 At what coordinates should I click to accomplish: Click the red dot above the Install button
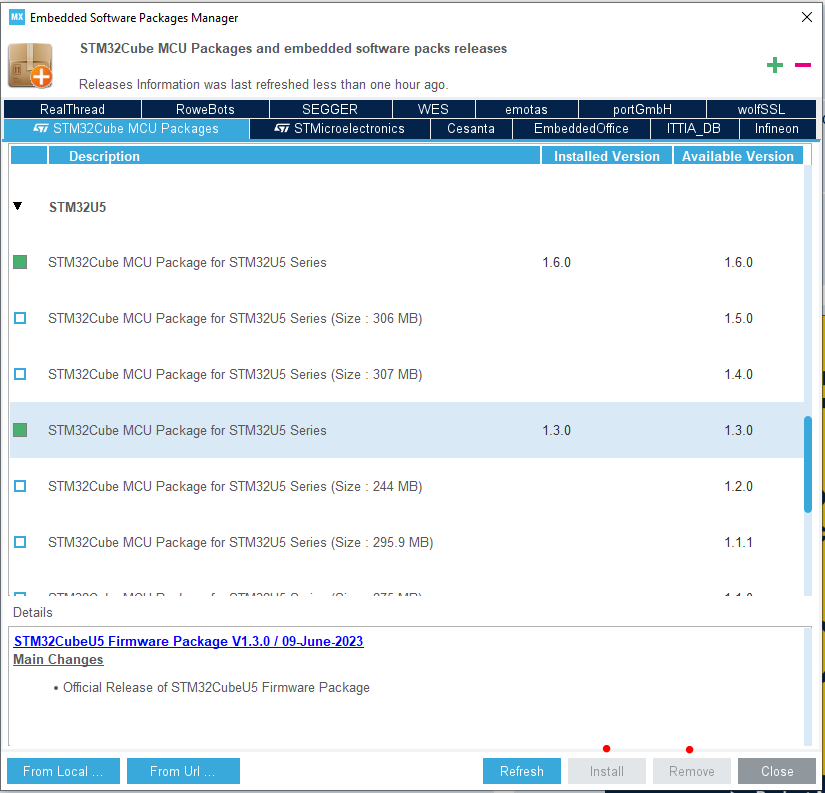[x=607, y=748]
